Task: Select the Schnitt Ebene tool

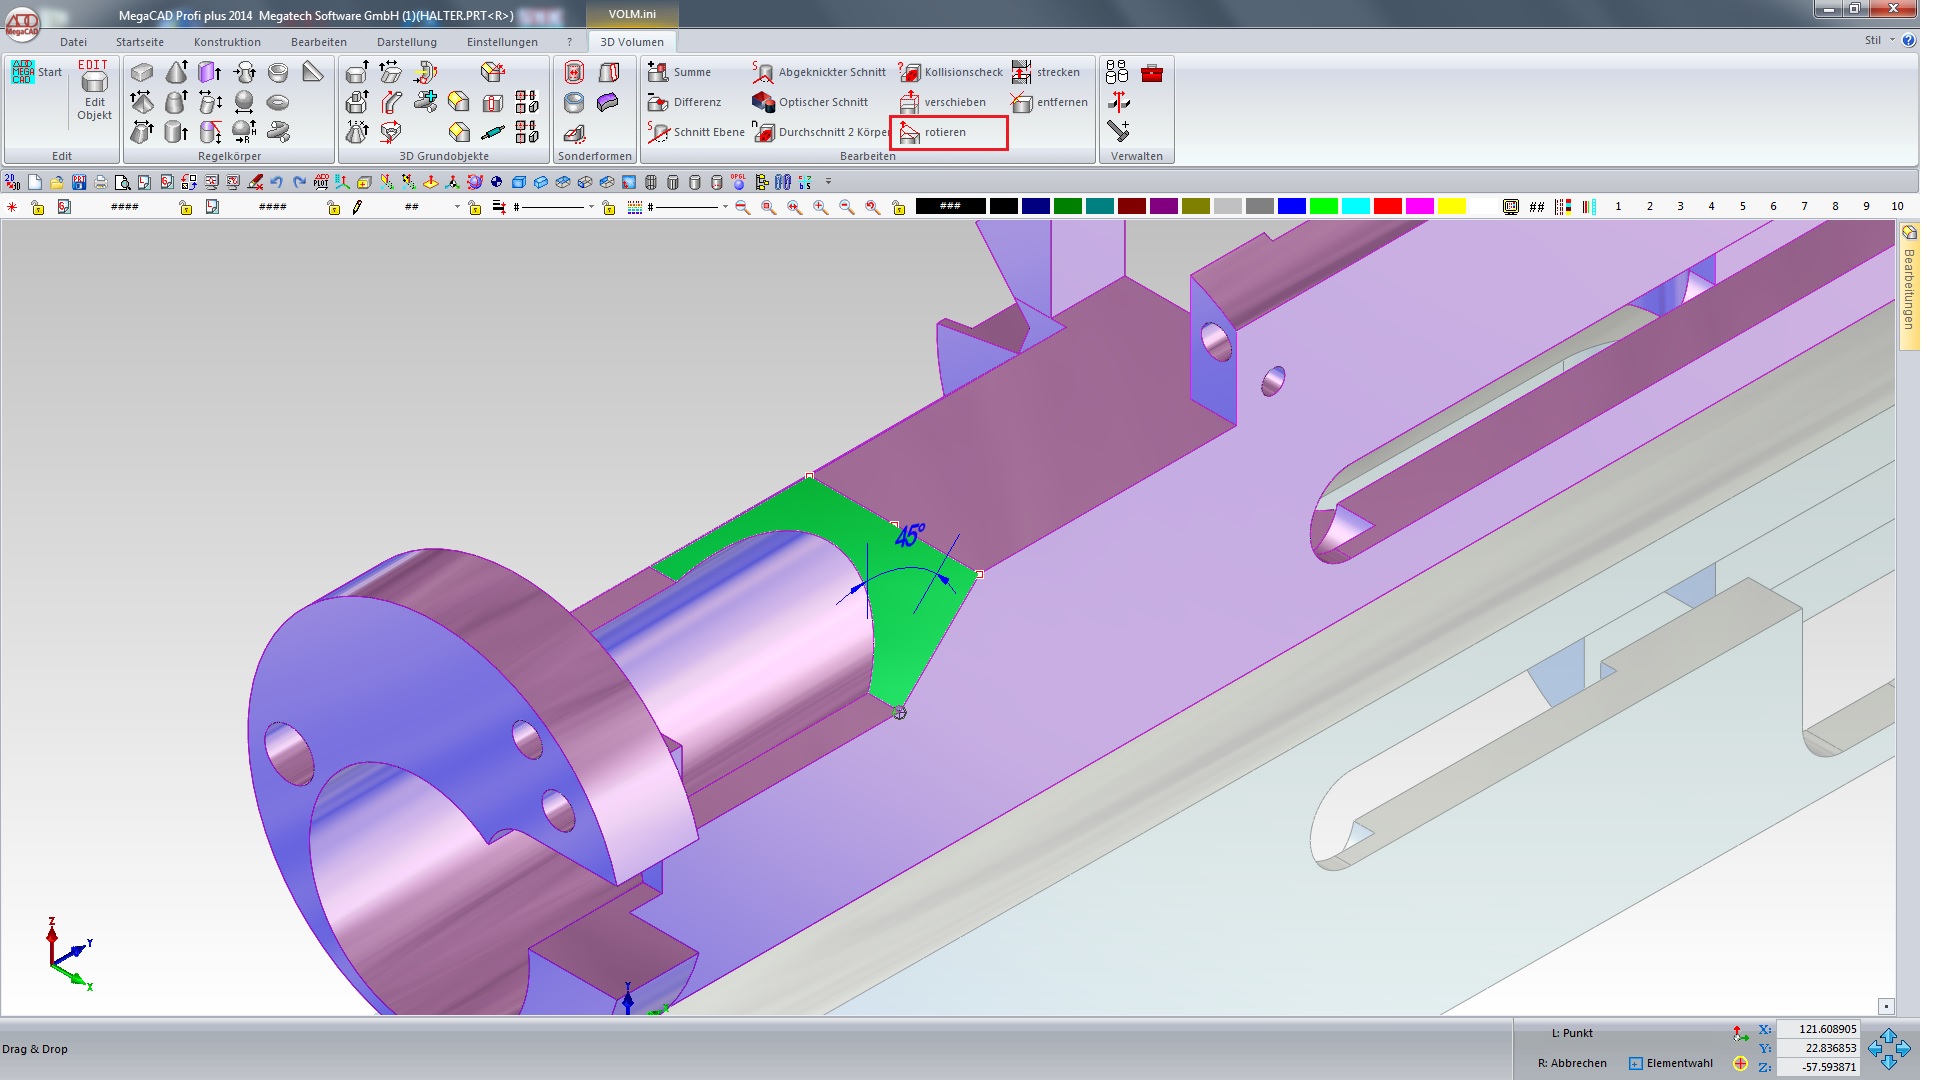Action: [x=696, y=132]
